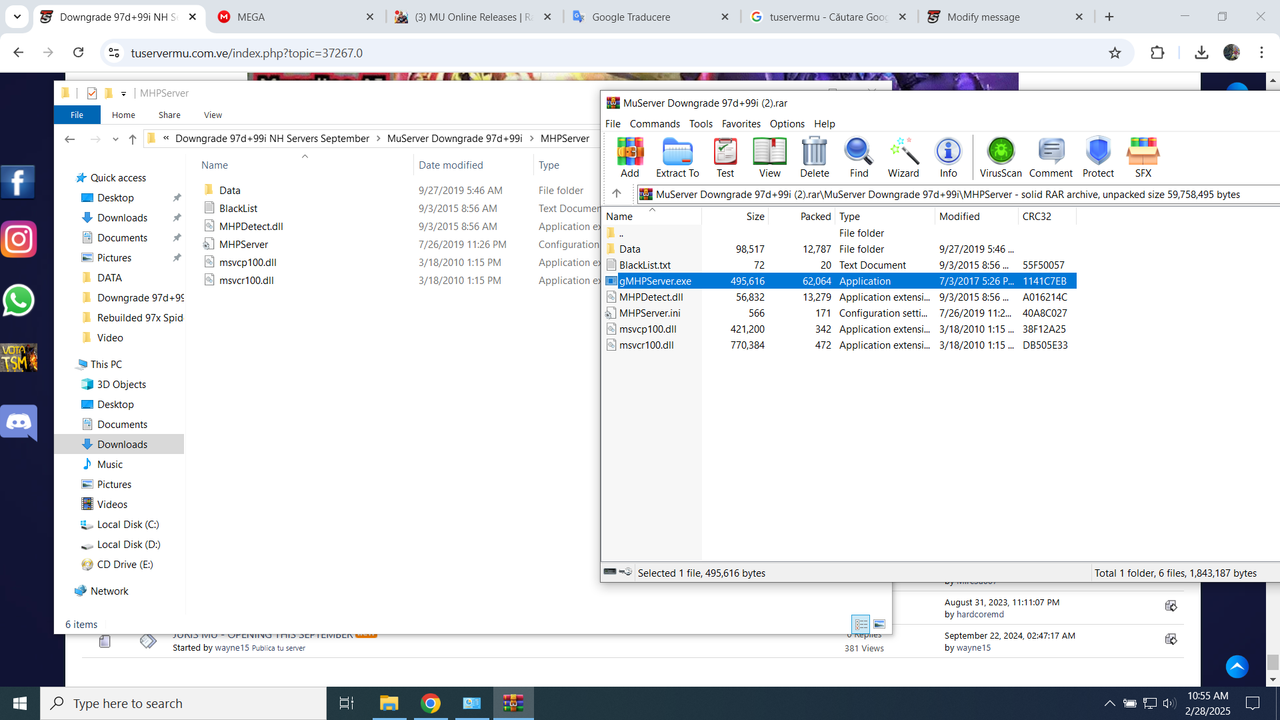Click the WhatsApp shortcut on the left
The height and width of the screenshot is (720, 1280).
[18, 300]
